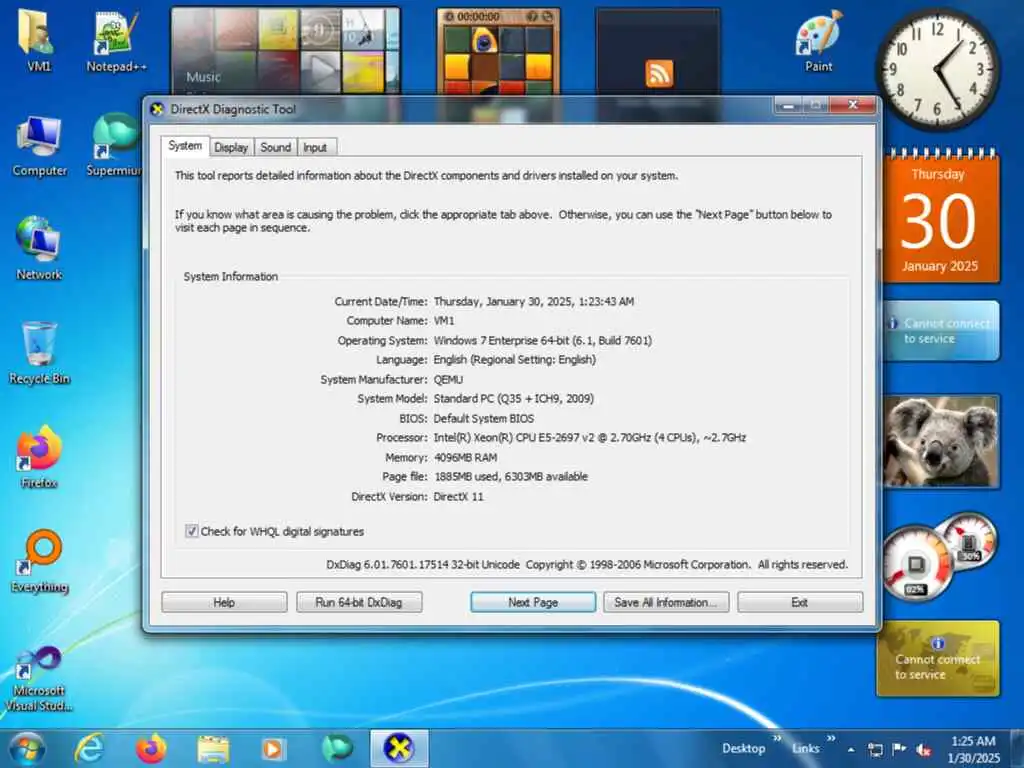Close the DirectX Diagnostic Tool window

point(852,104)
